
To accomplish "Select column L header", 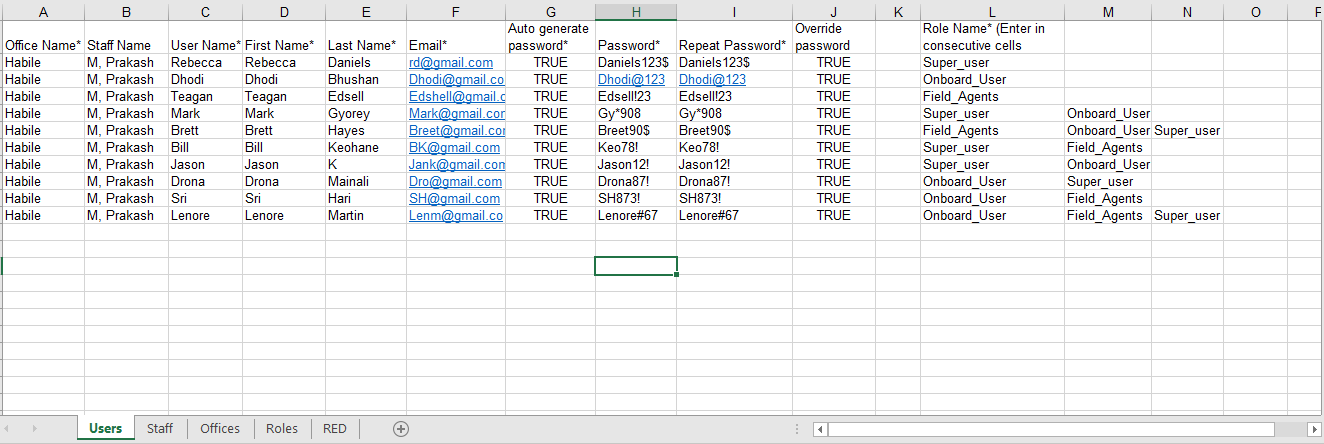I will tap(992, 12).
